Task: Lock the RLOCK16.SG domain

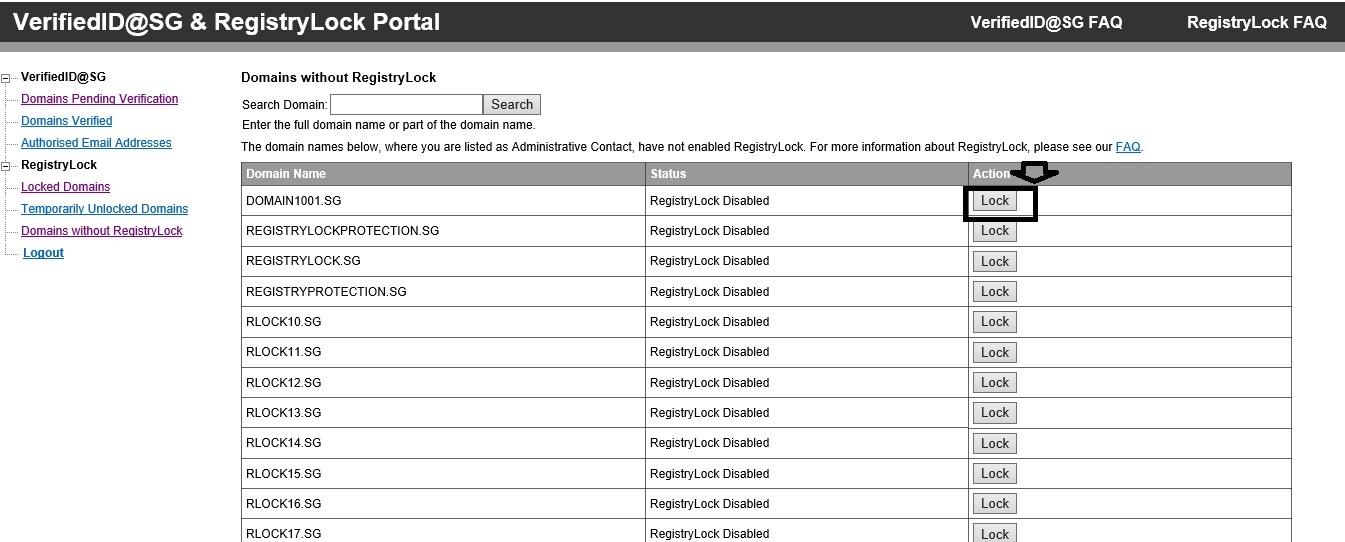Action: [995, 504]
